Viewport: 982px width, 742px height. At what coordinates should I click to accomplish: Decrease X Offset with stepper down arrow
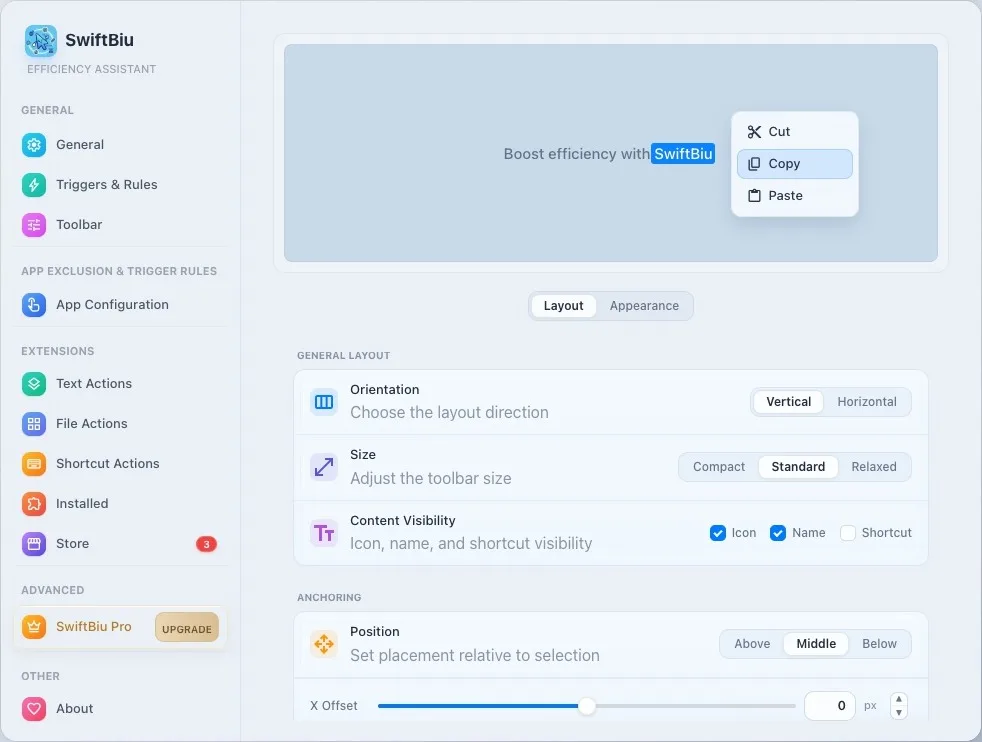(x=899, y=713)
